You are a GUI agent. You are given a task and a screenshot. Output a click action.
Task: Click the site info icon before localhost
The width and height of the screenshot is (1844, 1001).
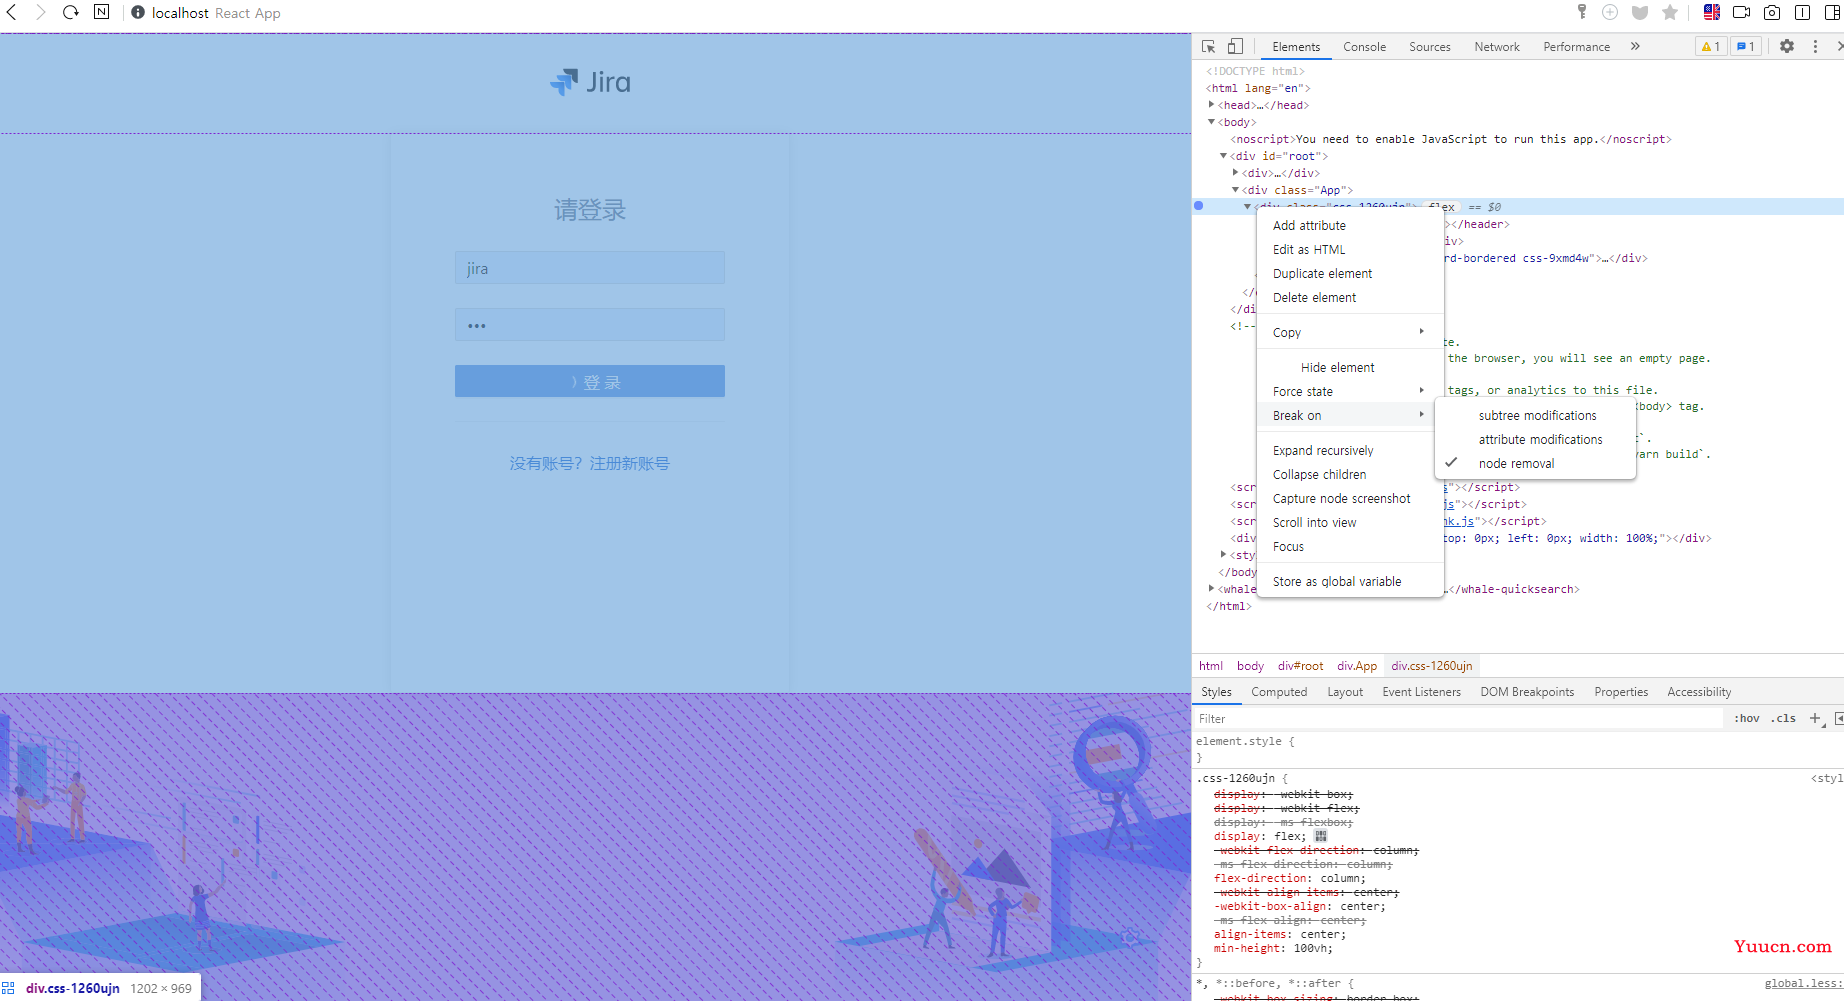tap(138, 13)
